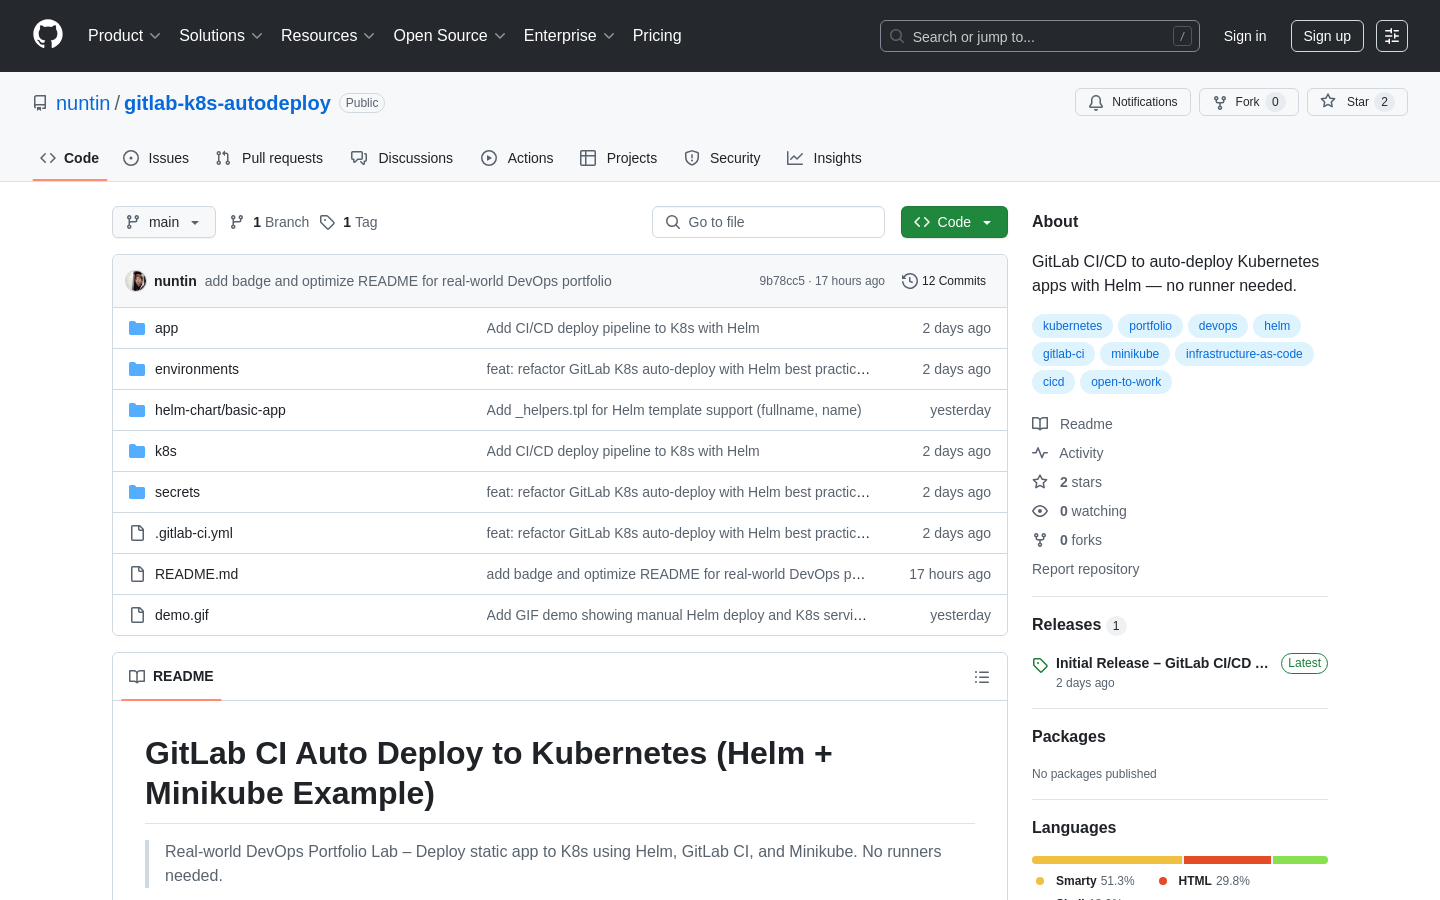Screen dimensions: 1440x900
Task: Switch to the Insights tab
Action: pyautogui.click(x=824, y=158)
